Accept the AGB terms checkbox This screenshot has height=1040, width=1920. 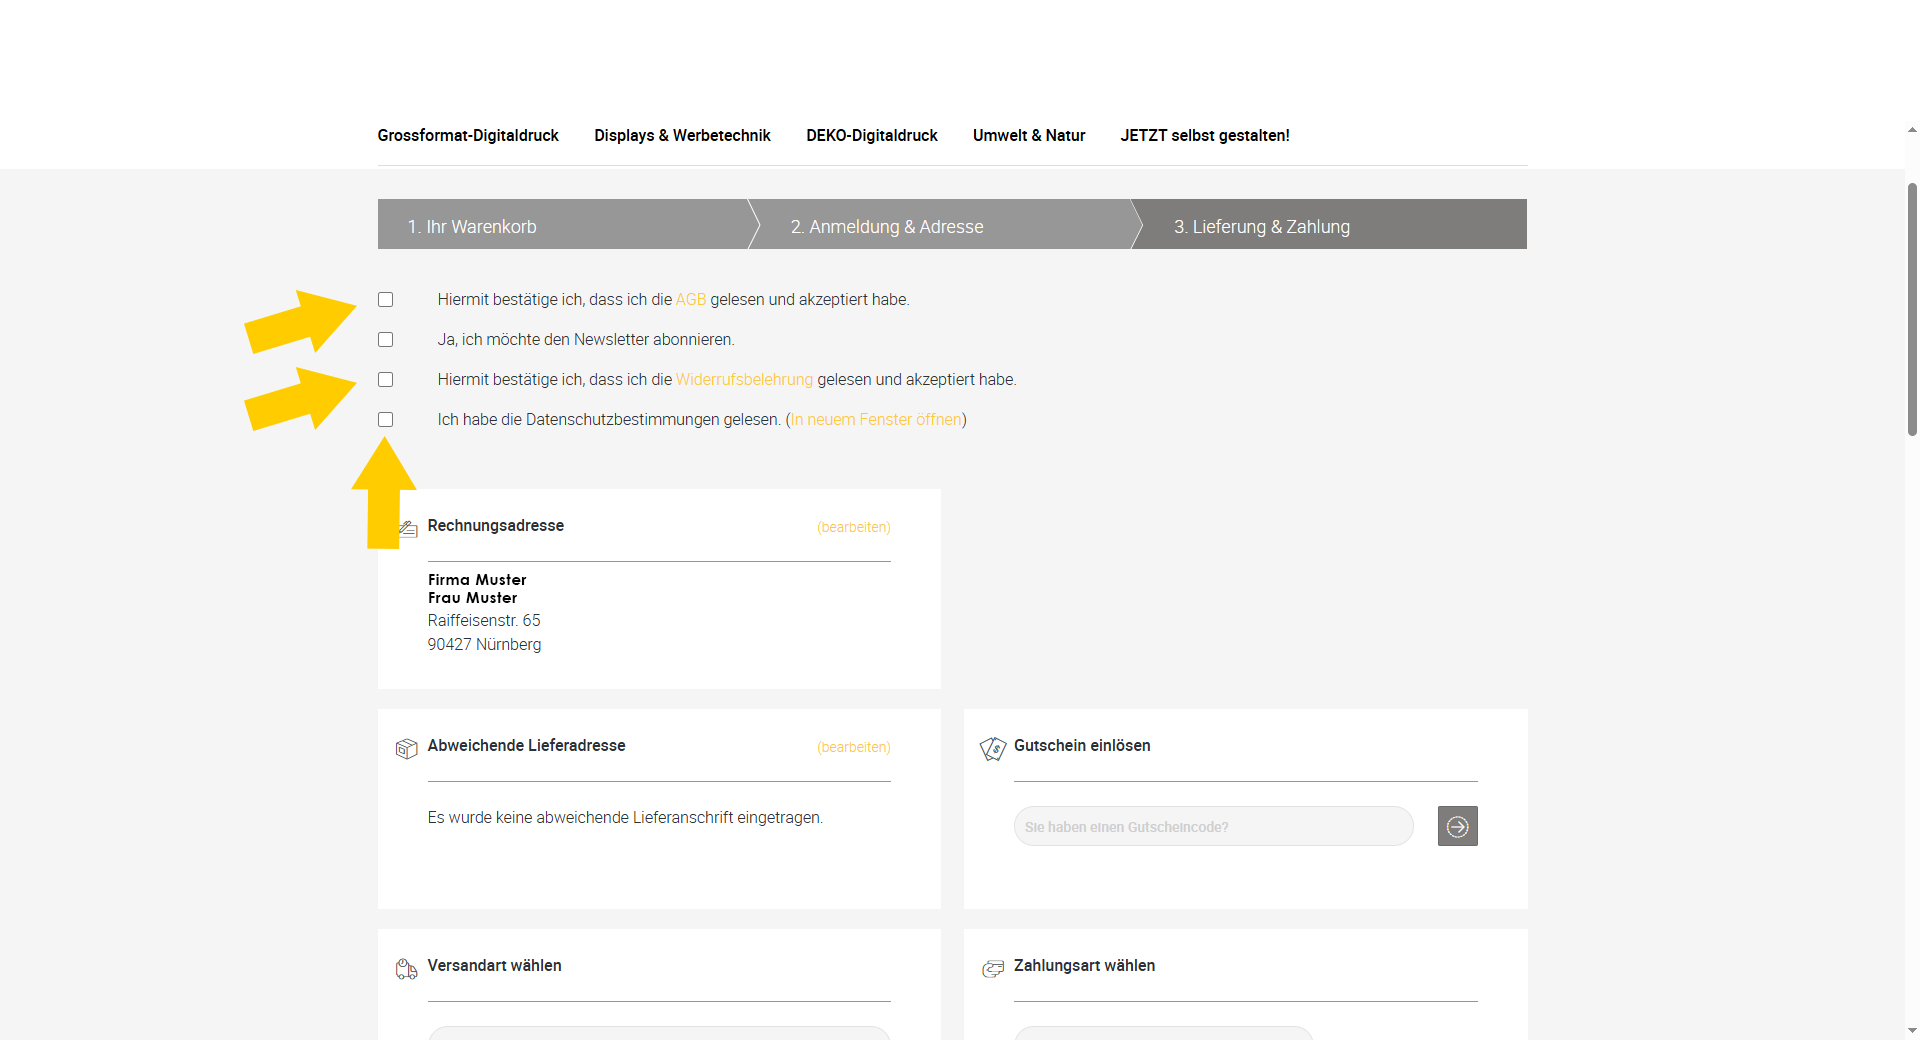click(386, 300)
